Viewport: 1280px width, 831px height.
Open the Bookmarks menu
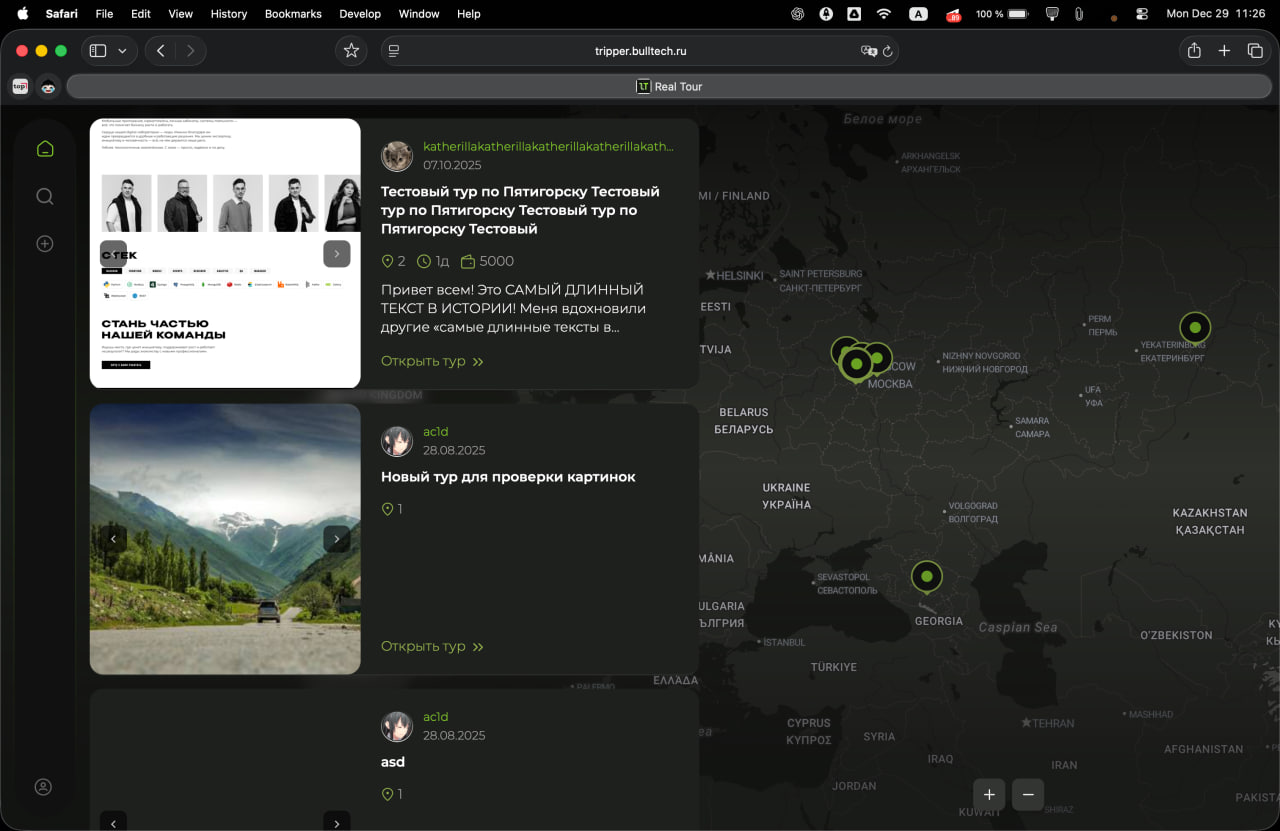click(293, 14)
